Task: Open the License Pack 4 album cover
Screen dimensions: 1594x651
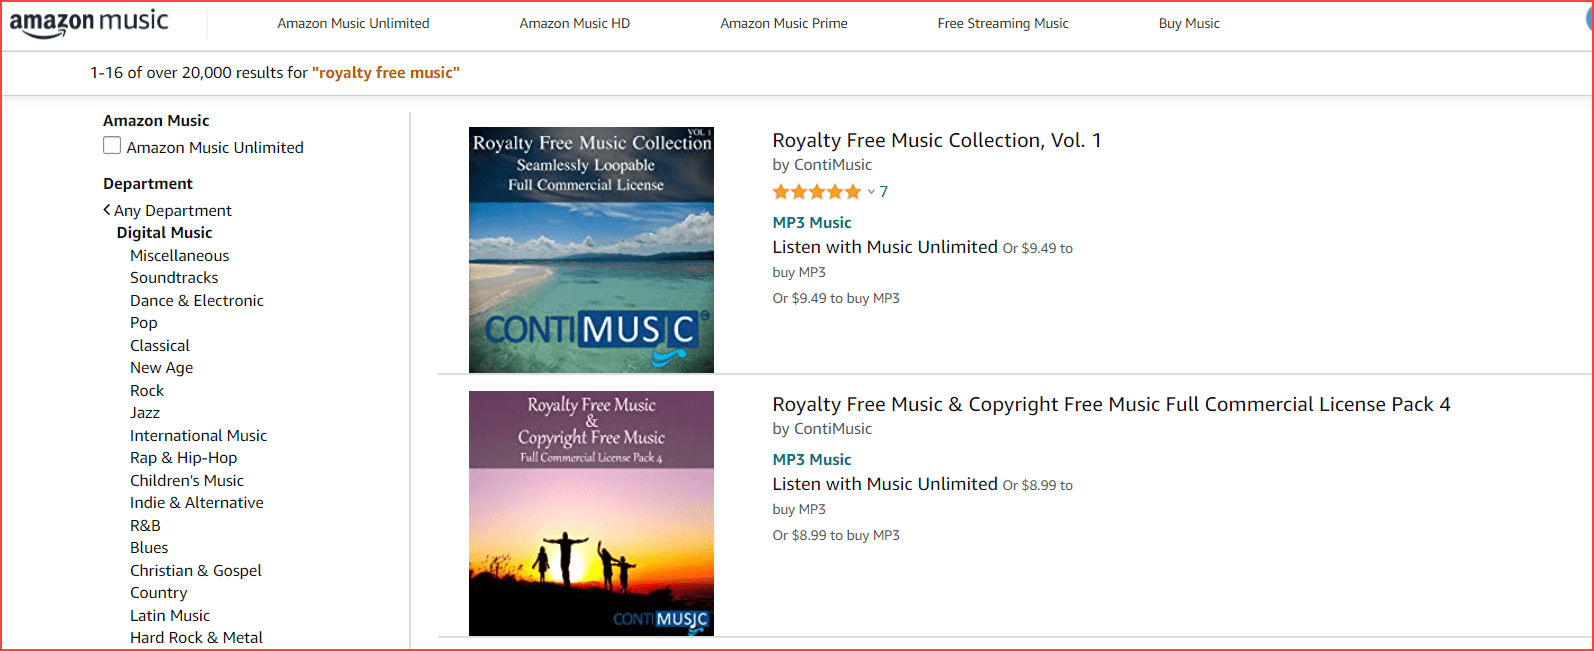Action: click(x=591, y=513)
